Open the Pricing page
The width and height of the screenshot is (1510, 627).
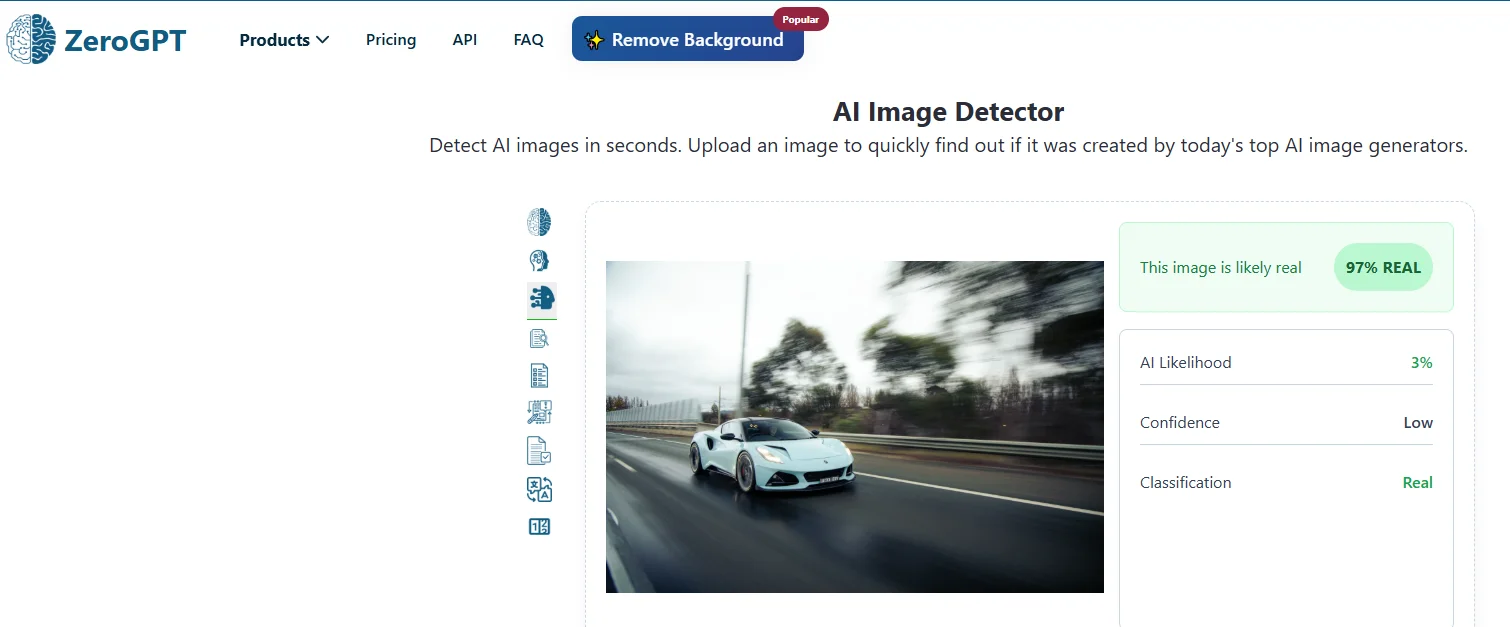pos(391,40)
